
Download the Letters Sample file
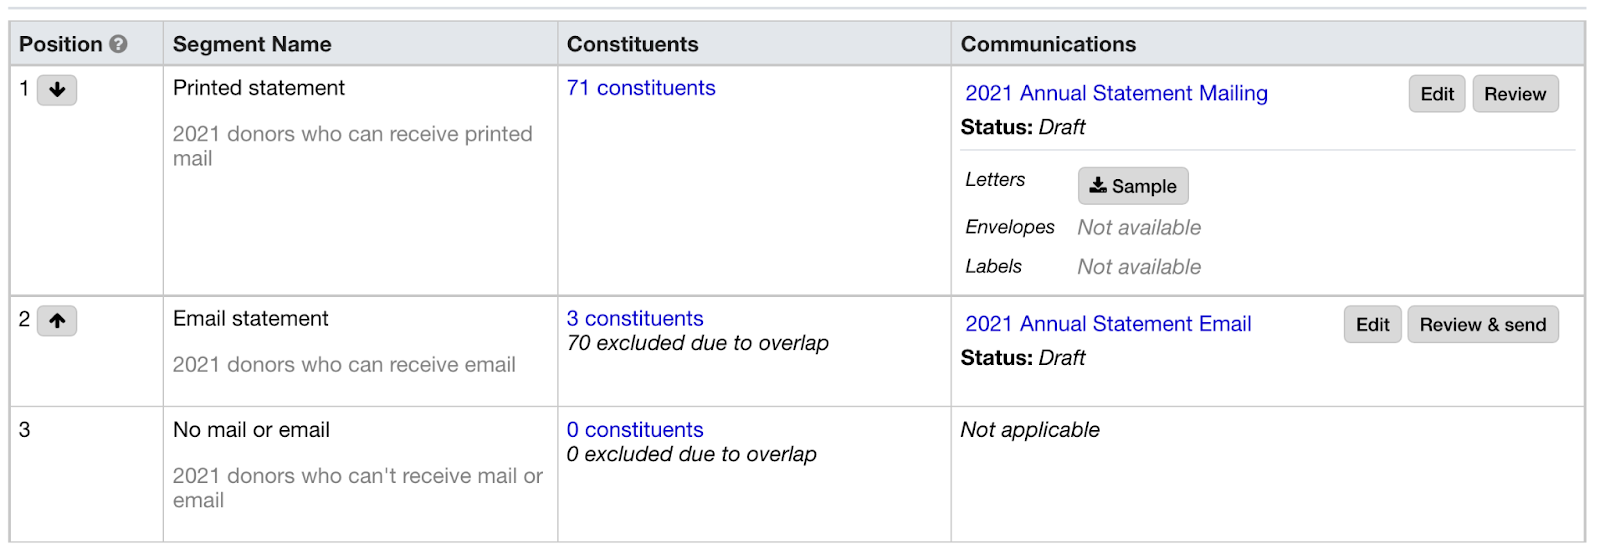pyautogui.click(x=1133, y=186)
